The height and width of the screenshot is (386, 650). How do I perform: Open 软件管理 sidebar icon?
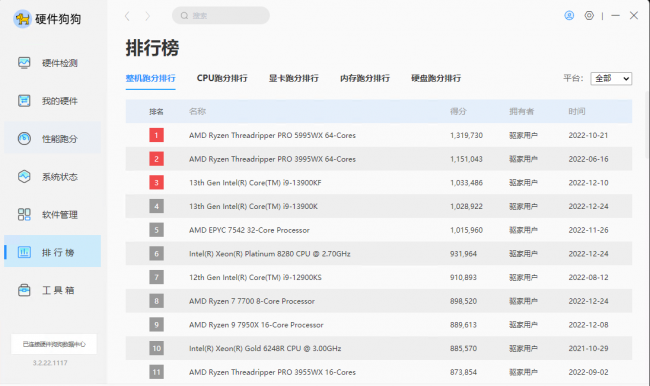24,214
